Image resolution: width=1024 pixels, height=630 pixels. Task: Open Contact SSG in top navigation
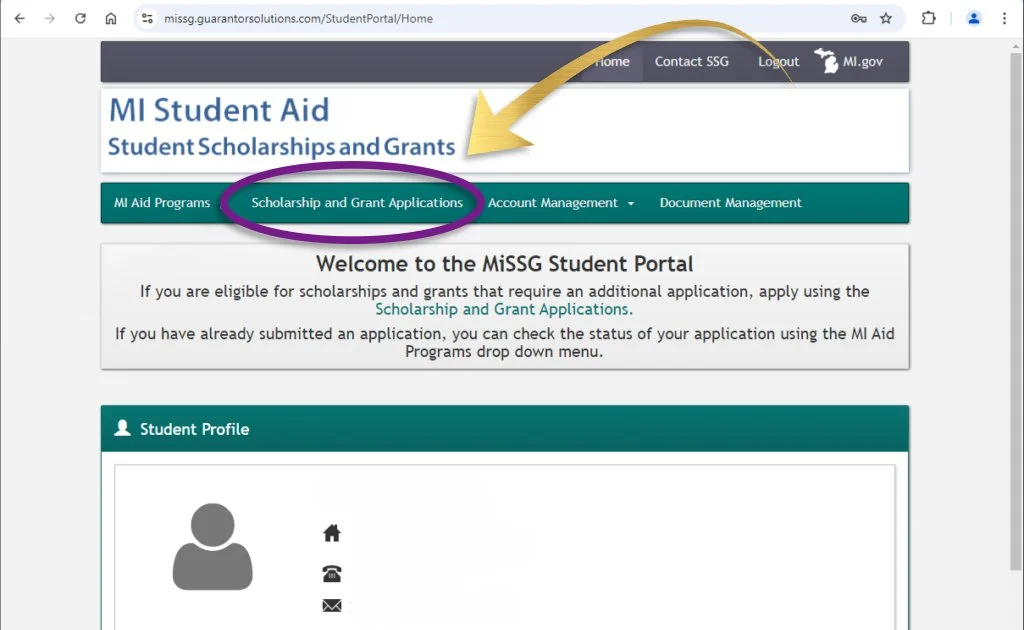click(x=692, y=61)
